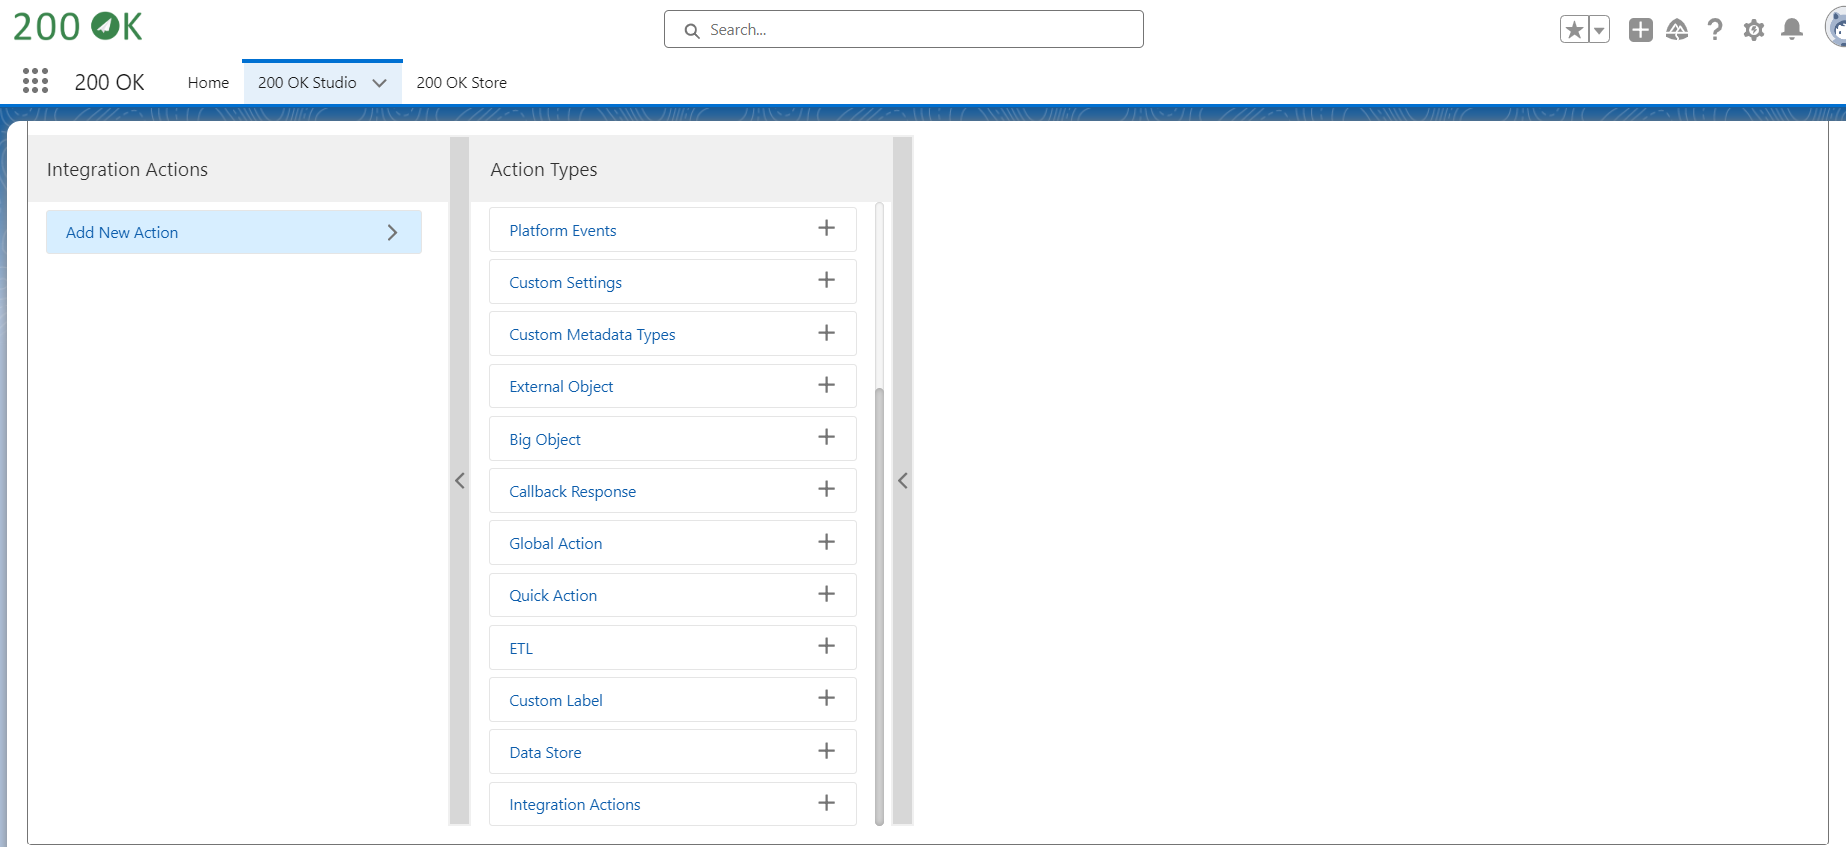This screenshot has width=1846, height=847.
Task: Switch to the Home tab
Action: (x=208, y=83)
